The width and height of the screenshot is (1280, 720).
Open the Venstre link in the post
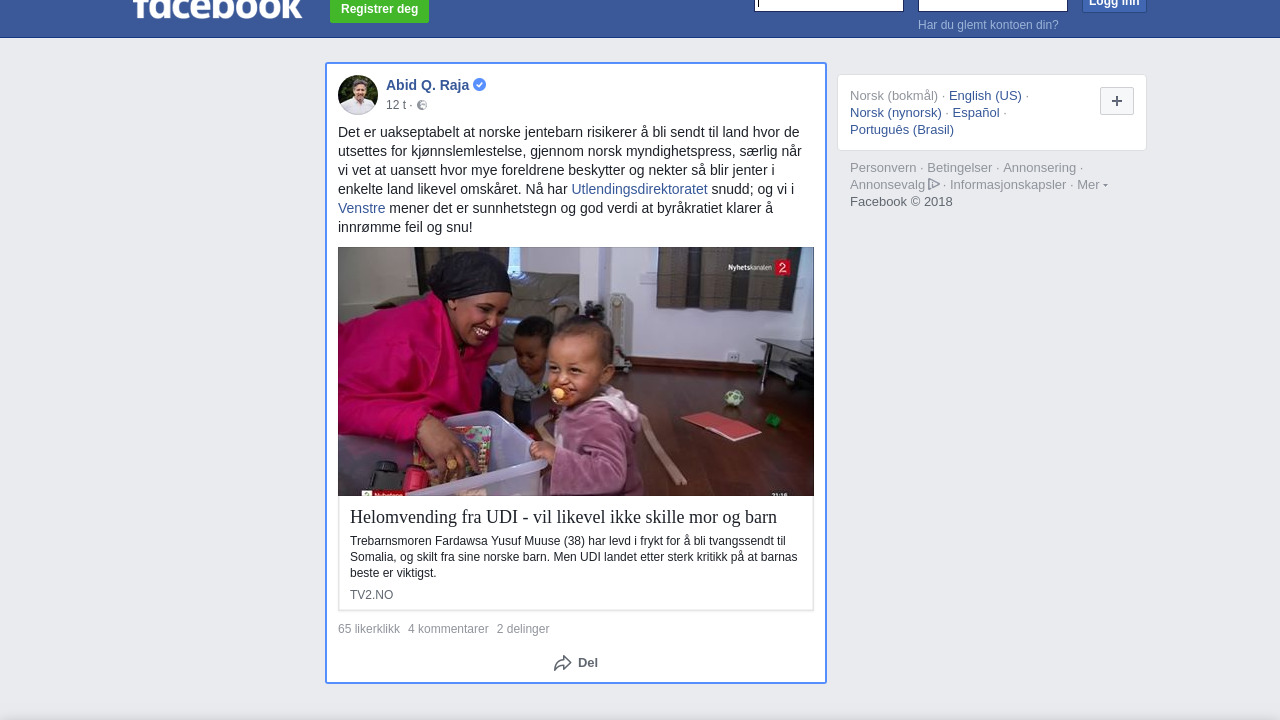pyautogui.click(x=361, y=208)
